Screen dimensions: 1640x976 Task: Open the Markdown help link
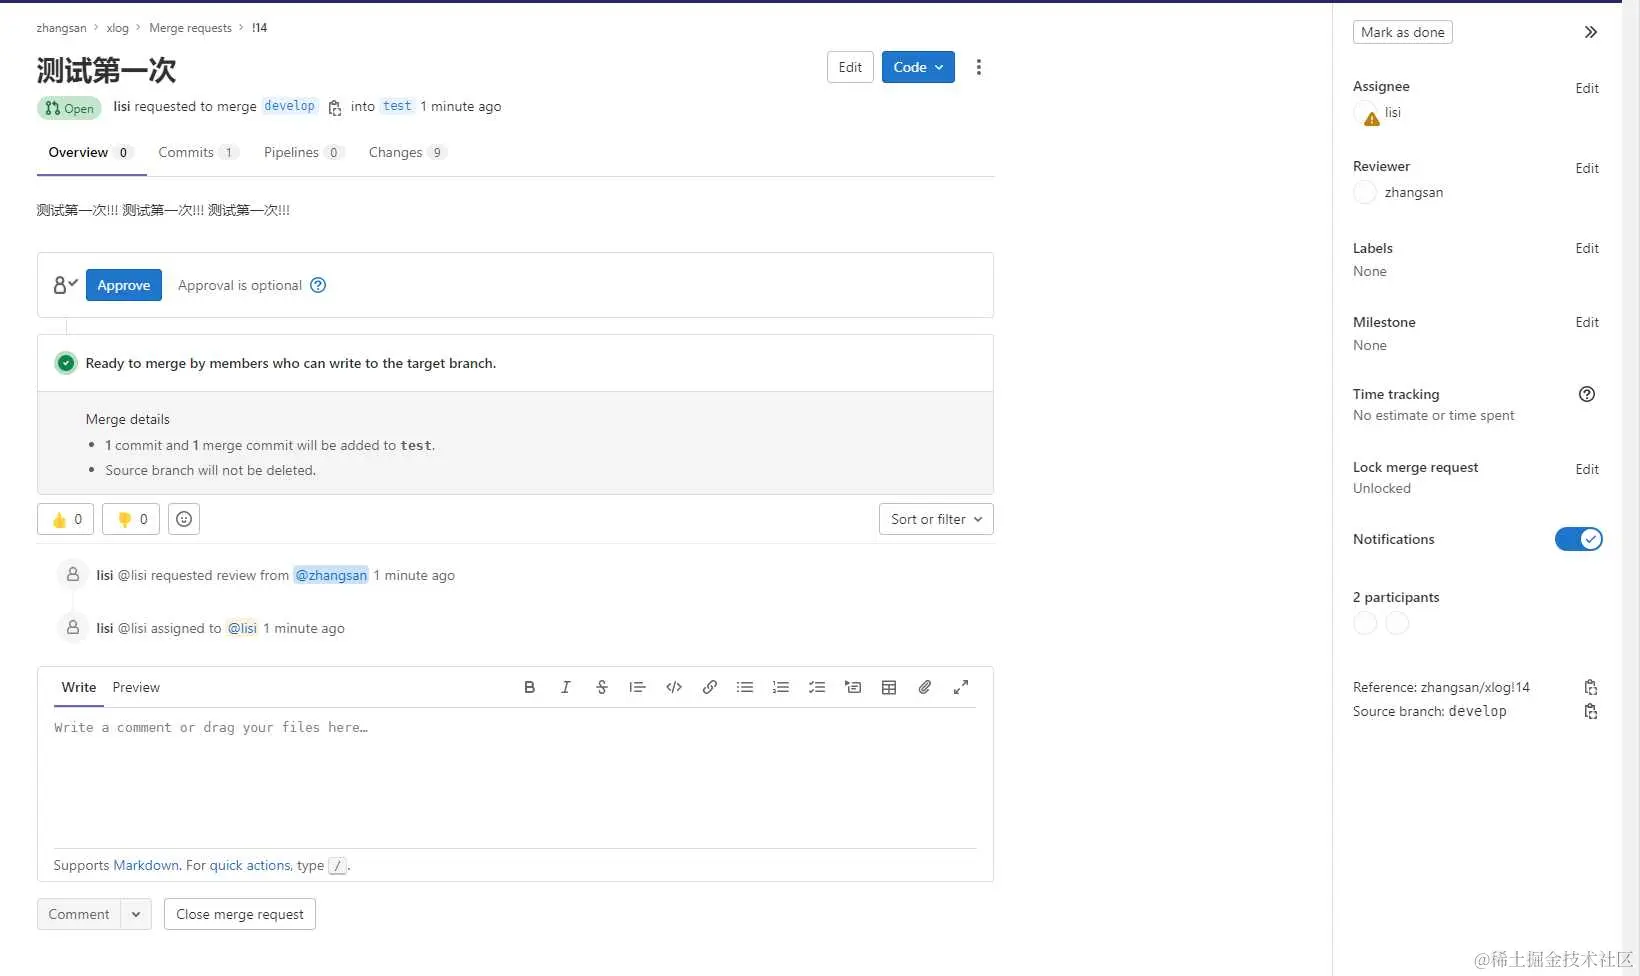click(x=146, y=865)
